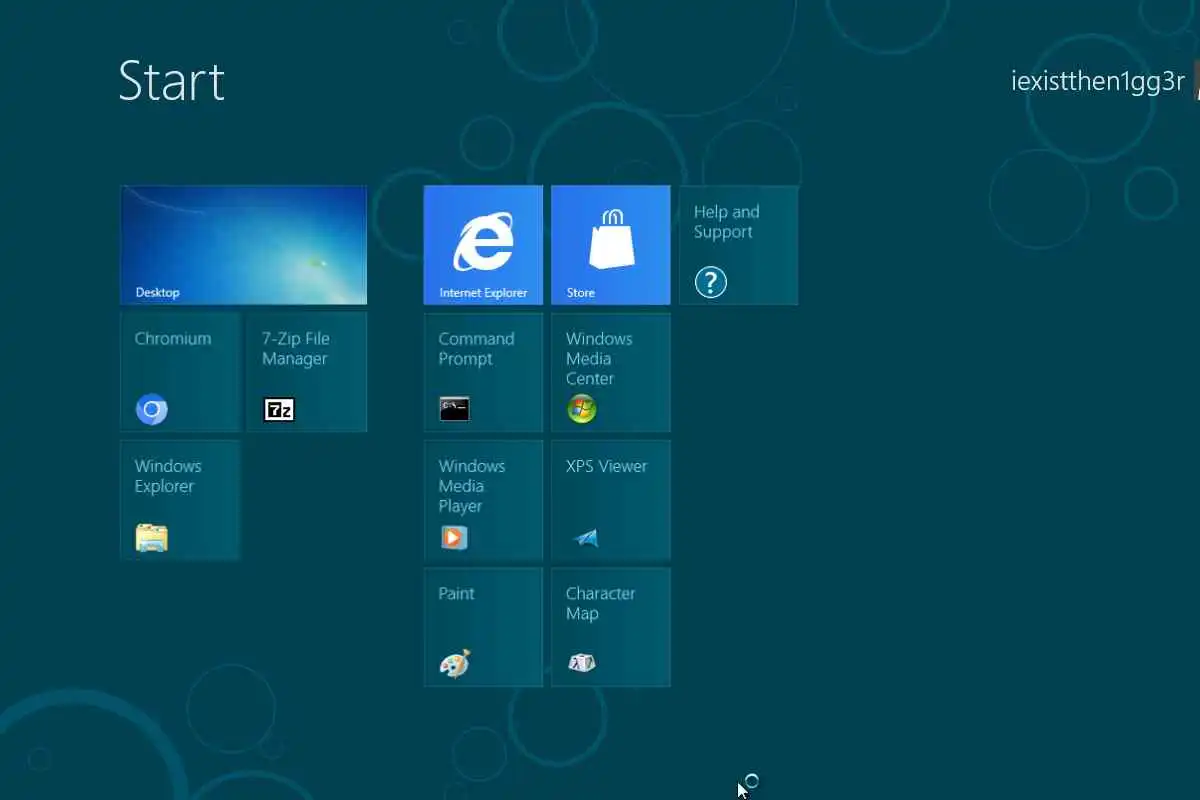Screen dimensions: 1200x800
Task: Open 7-Zip File Manager tile
Action: [307, 372]
